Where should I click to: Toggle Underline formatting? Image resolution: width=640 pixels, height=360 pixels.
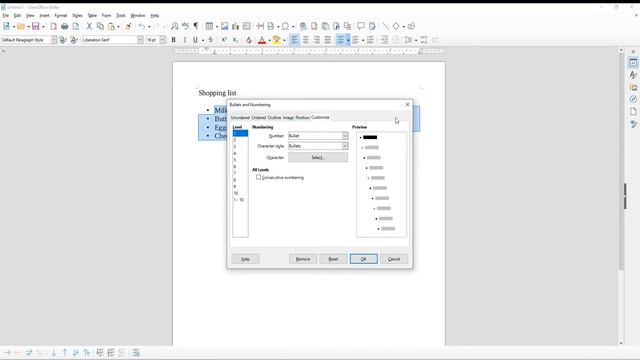tap(195, 40)
